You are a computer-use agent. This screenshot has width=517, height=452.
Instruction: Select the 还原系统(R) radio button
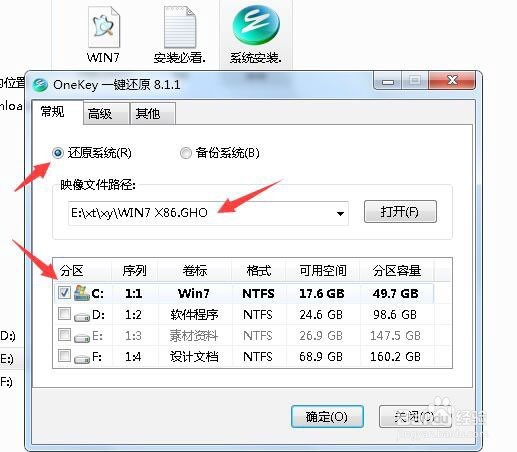(58, 153)
